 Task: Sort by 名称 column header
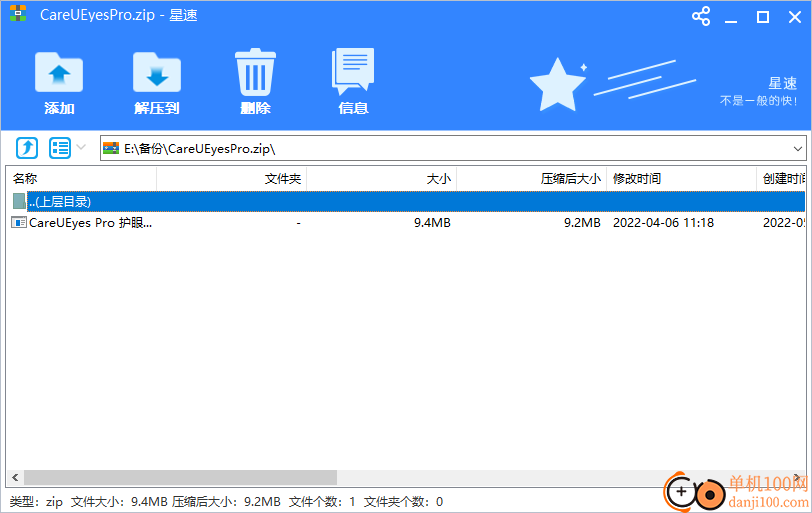click(83, 179)
